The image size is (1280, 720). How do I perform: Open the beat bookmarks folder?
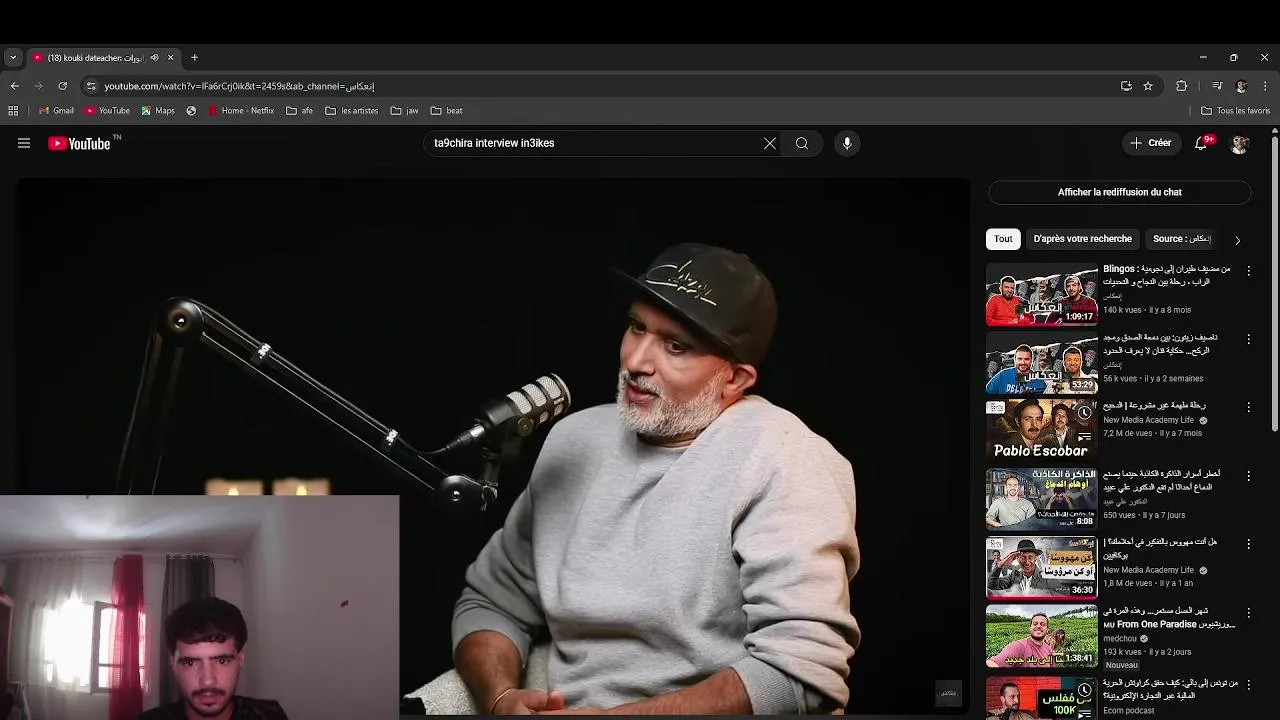click(x=447, y=111)
